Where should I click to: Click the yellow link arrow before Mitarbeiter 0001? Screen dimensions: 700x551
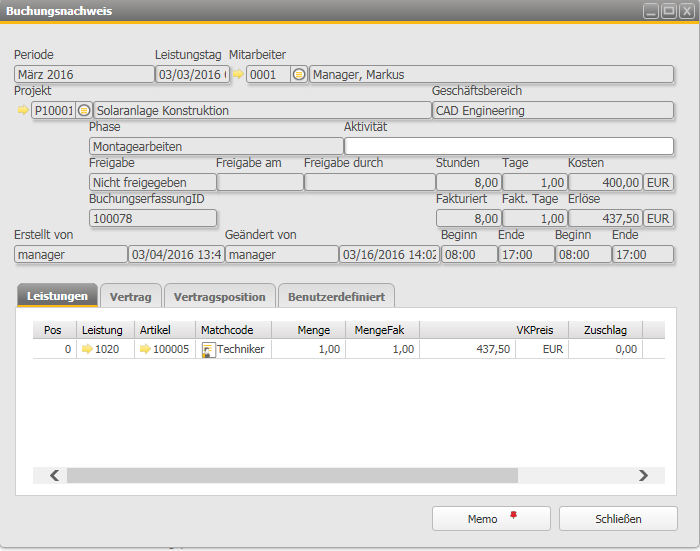[238, 74]
